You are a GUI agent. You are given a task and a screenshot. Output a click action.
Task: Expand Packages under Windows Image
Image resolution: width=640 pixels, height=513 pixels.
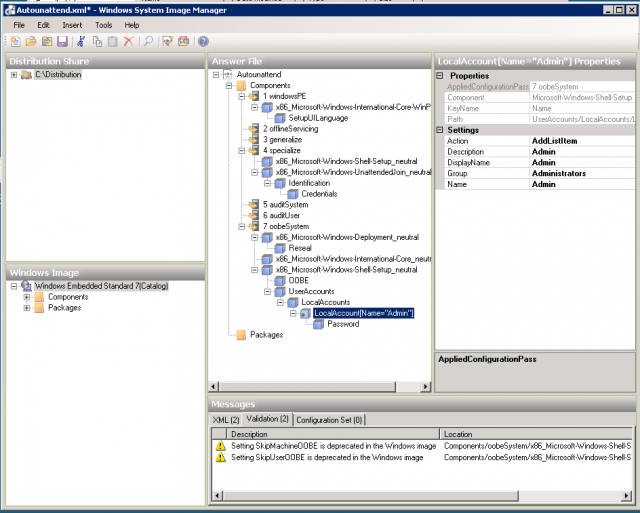26,308
